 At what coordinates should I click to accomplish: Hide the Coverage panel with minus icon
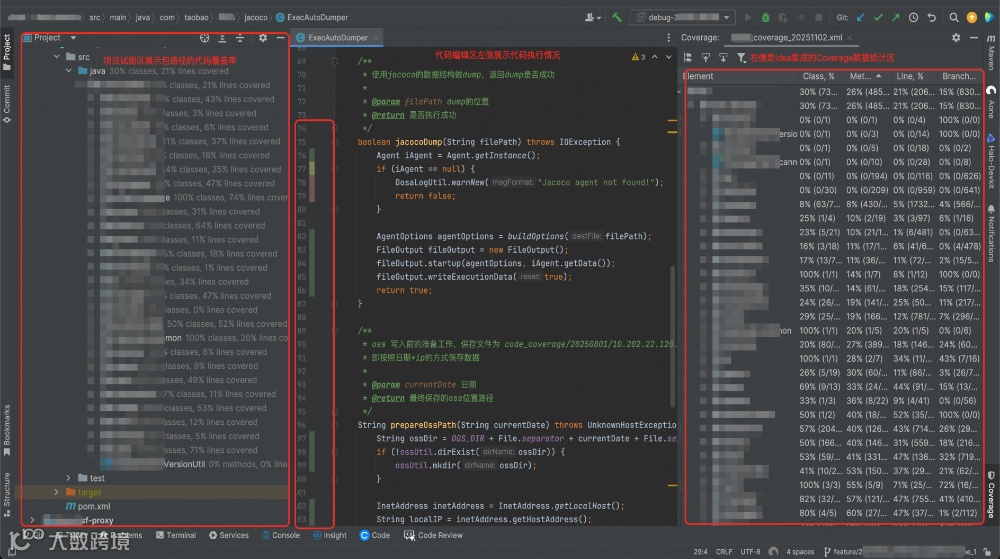(973, 38)
